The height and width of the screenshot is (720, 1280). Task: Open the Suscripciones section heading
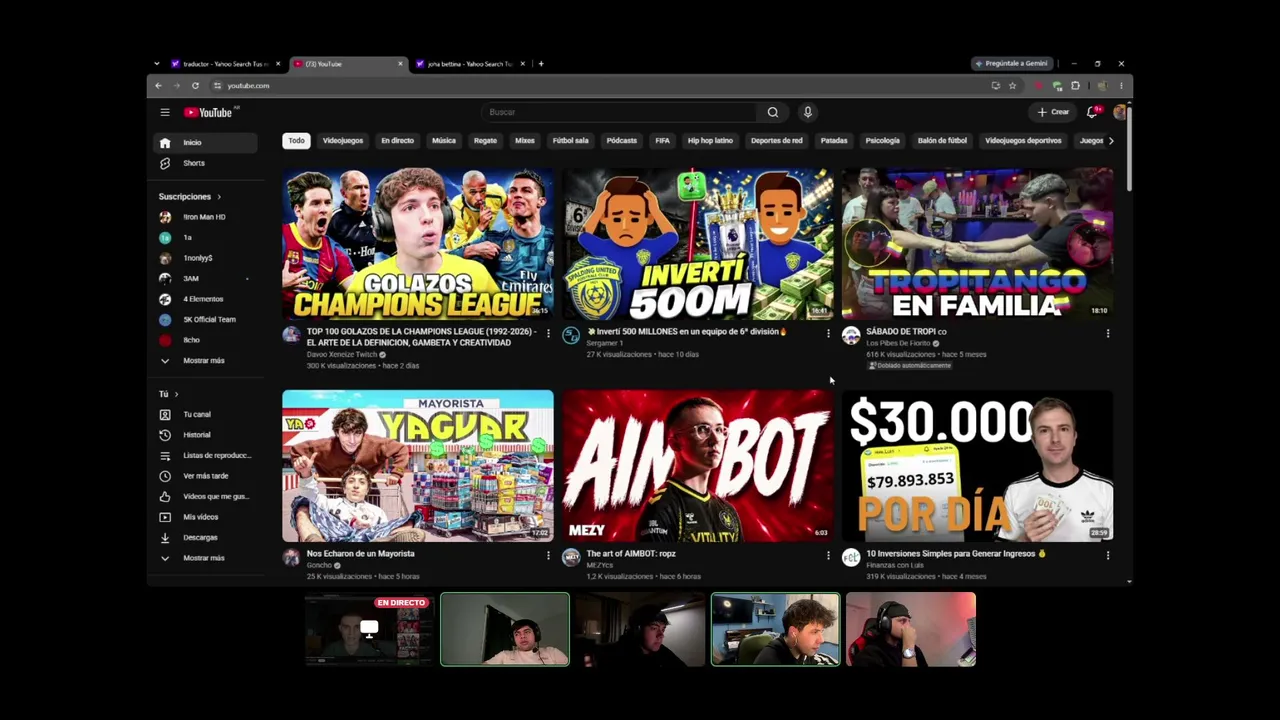190,197
